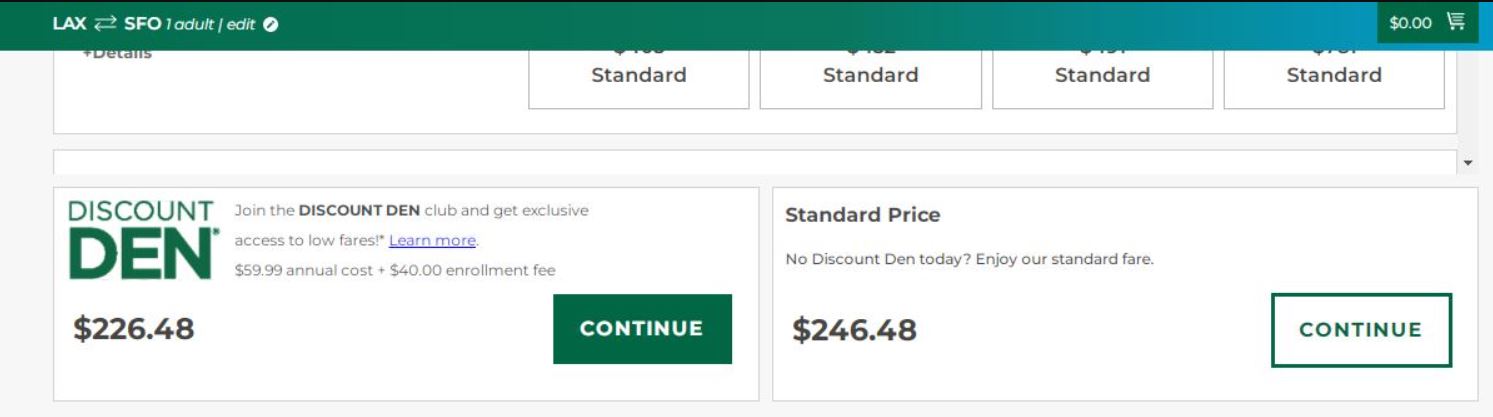Continue with the Standard Price fare
This screenshot has width=1493, height=417.
point(1360,330)
